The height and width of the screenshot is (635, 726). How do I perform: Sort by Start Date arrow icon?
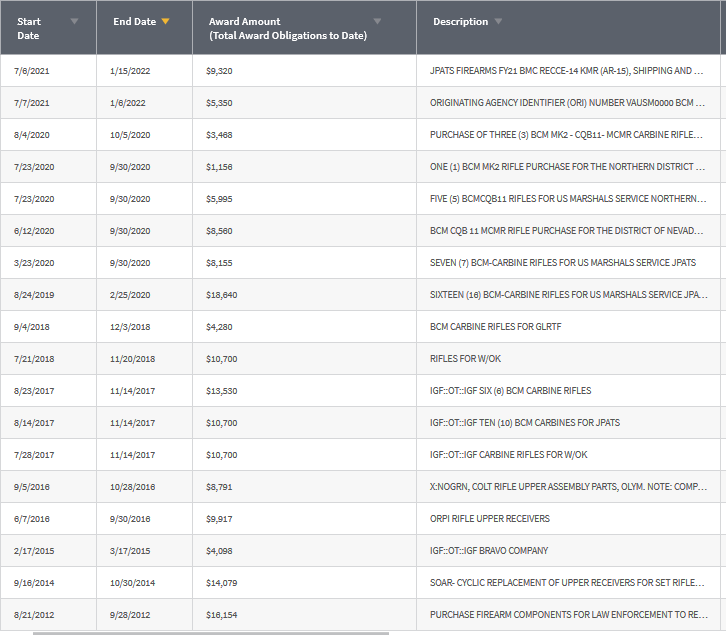point(74,21)
